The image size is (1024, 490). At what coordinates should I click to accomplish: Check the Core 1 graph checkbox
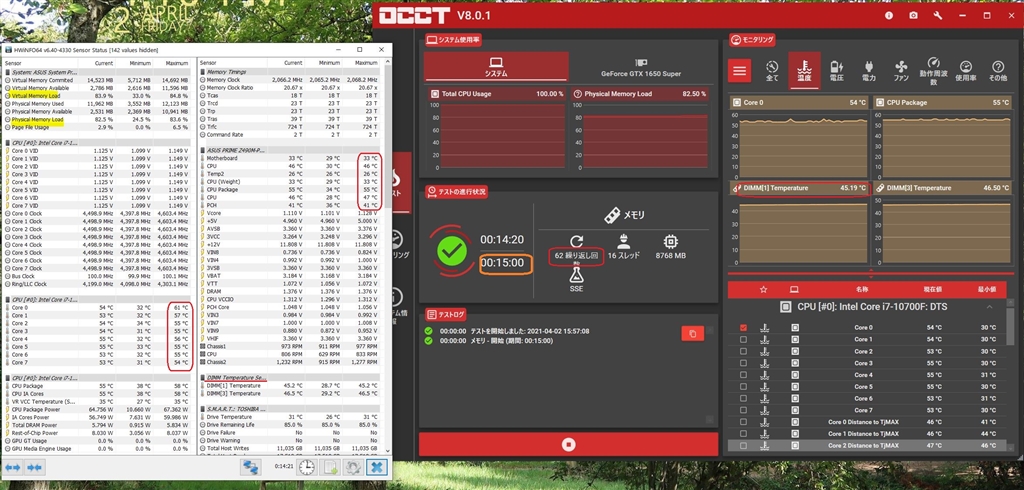(x=743, y=339)
